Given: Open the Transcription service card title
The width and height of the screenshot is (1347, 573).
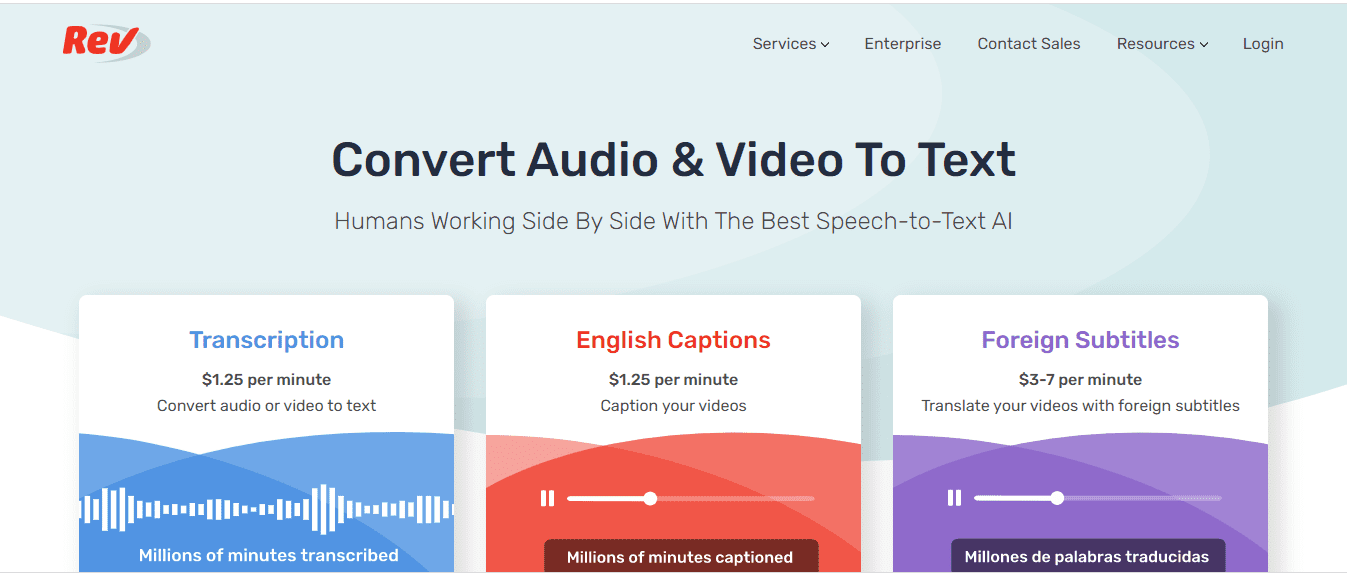Looking at the screenshot, I should [267, 340].
